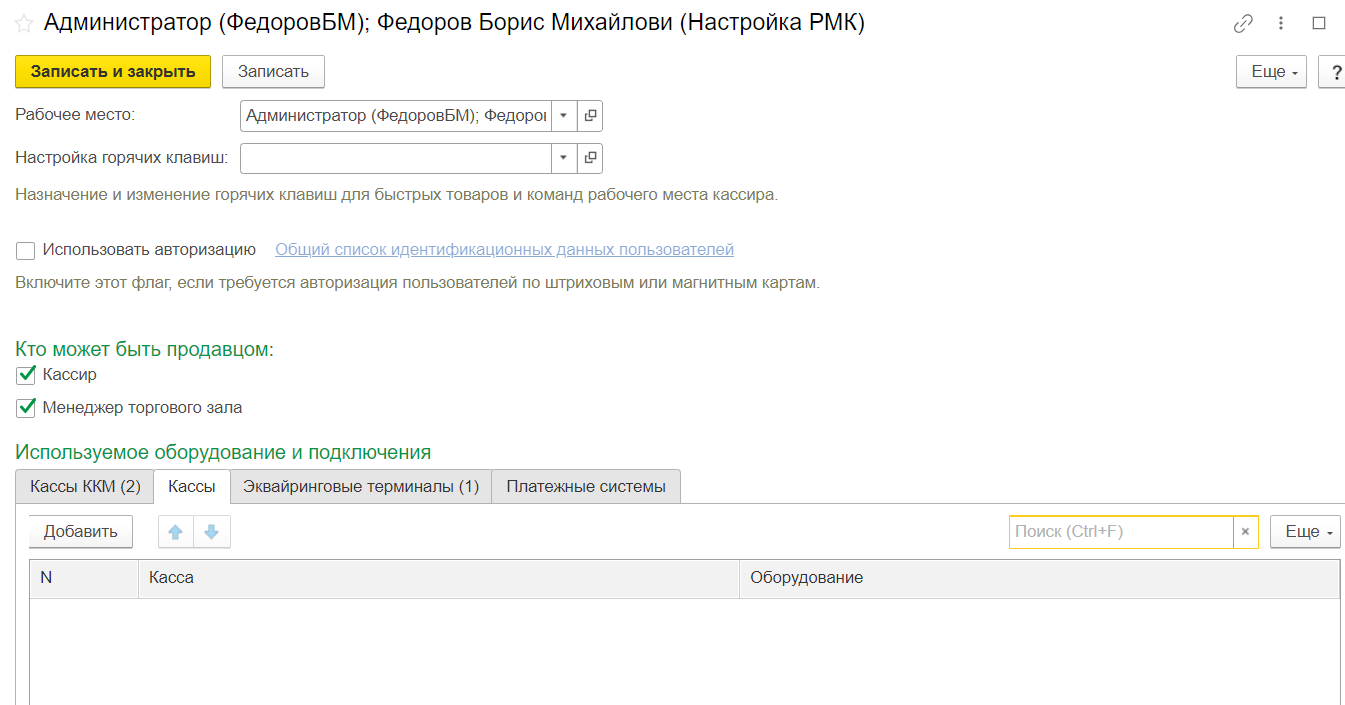The width and height of the screenshot is (1345, 705).
Task: Expand the Рабочее место dropdown arrow
Action: coord(563,116)
